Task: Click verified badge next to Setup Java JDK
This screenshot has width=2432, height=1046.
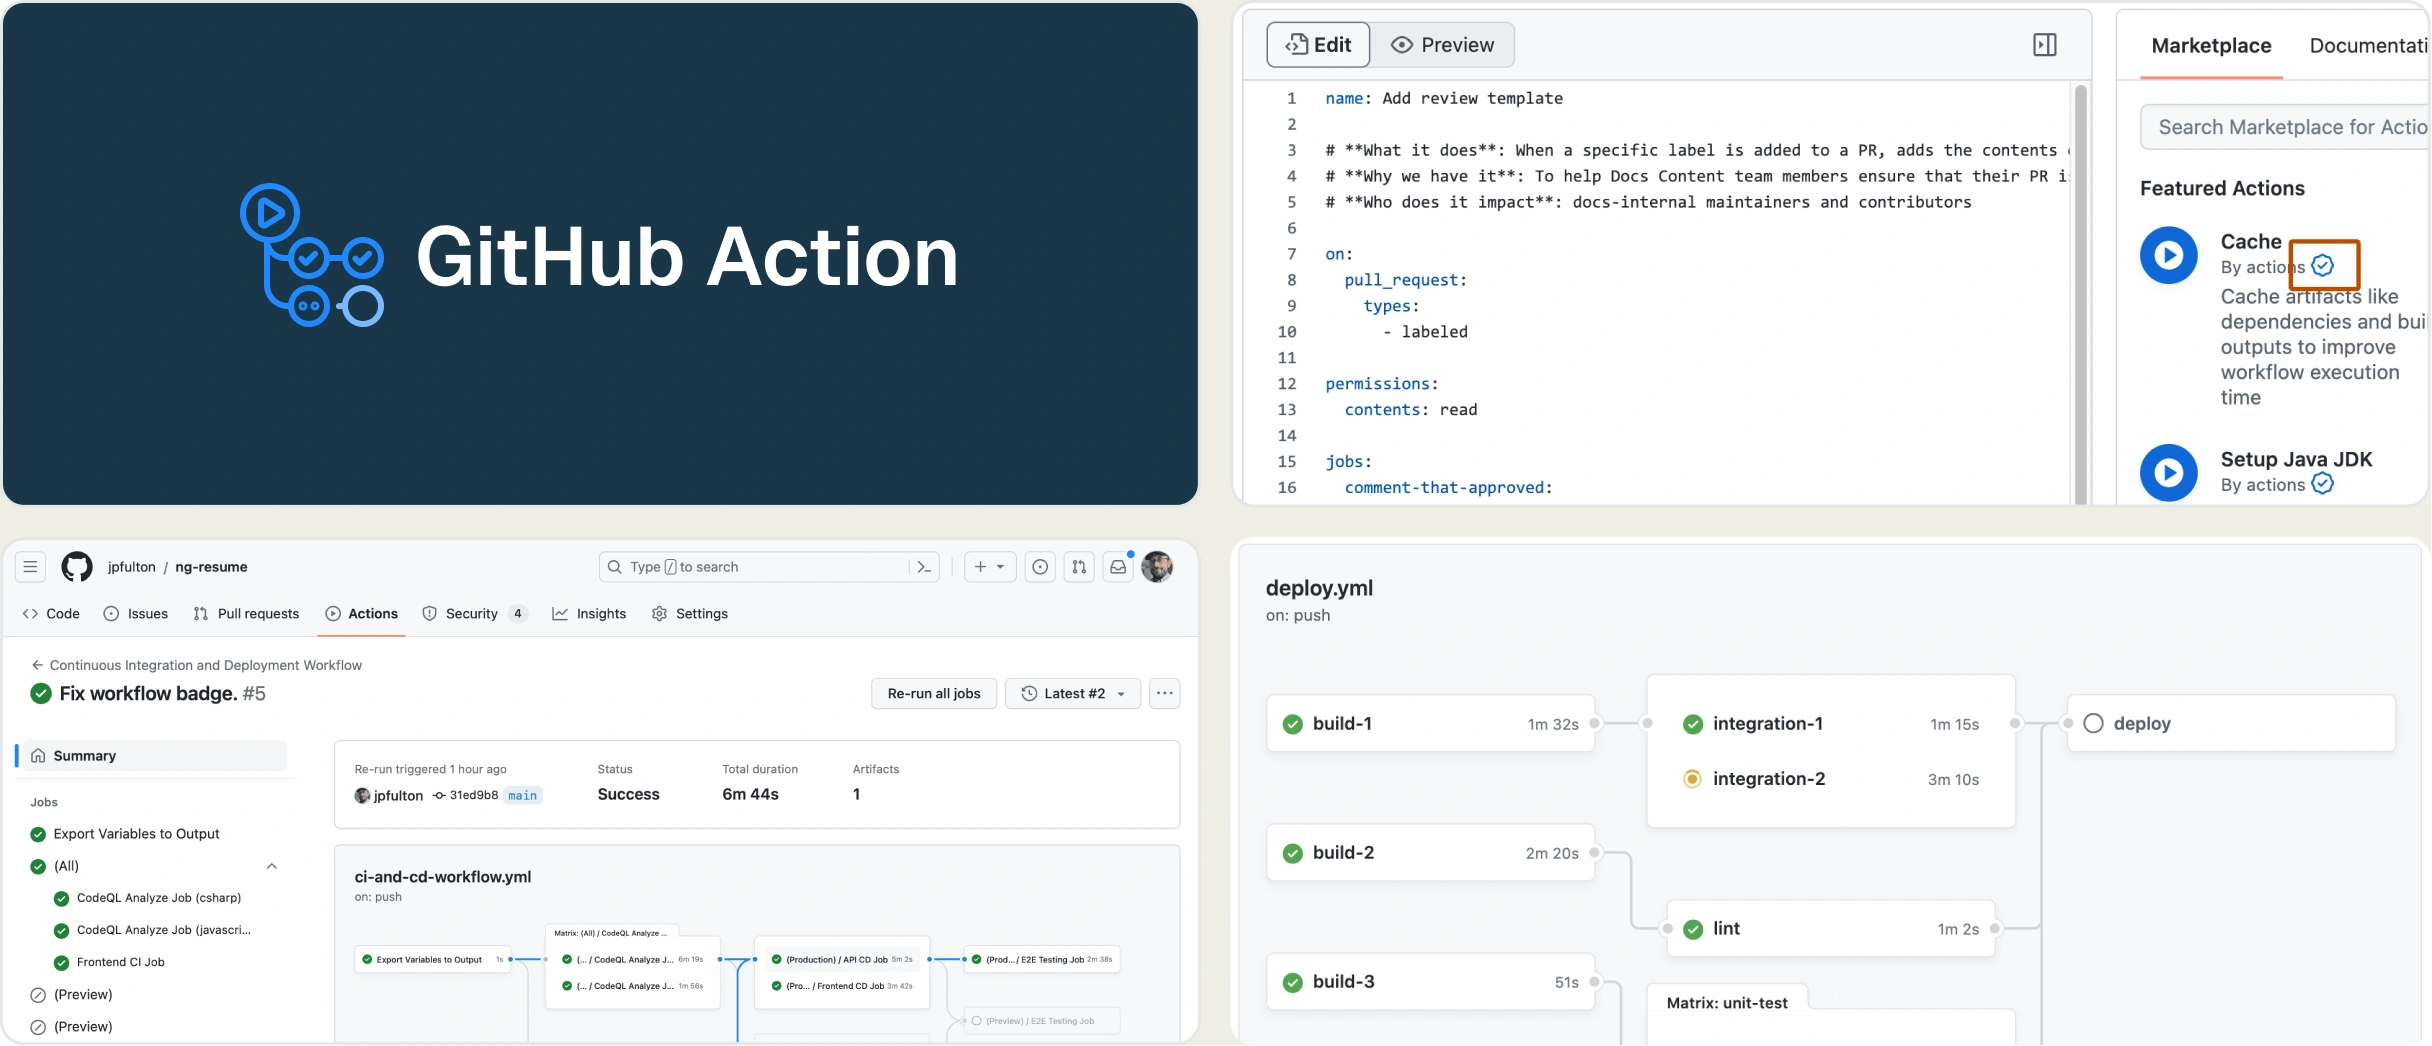Action: 2323,484
